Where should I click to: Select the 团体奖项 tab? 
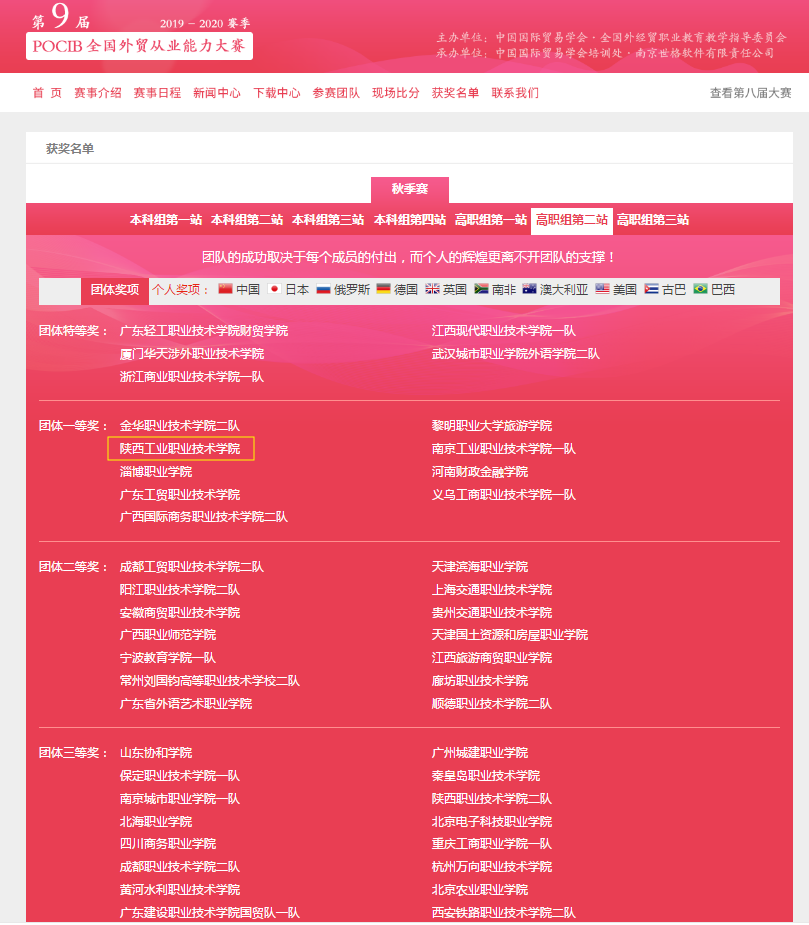tap(114, 290)
